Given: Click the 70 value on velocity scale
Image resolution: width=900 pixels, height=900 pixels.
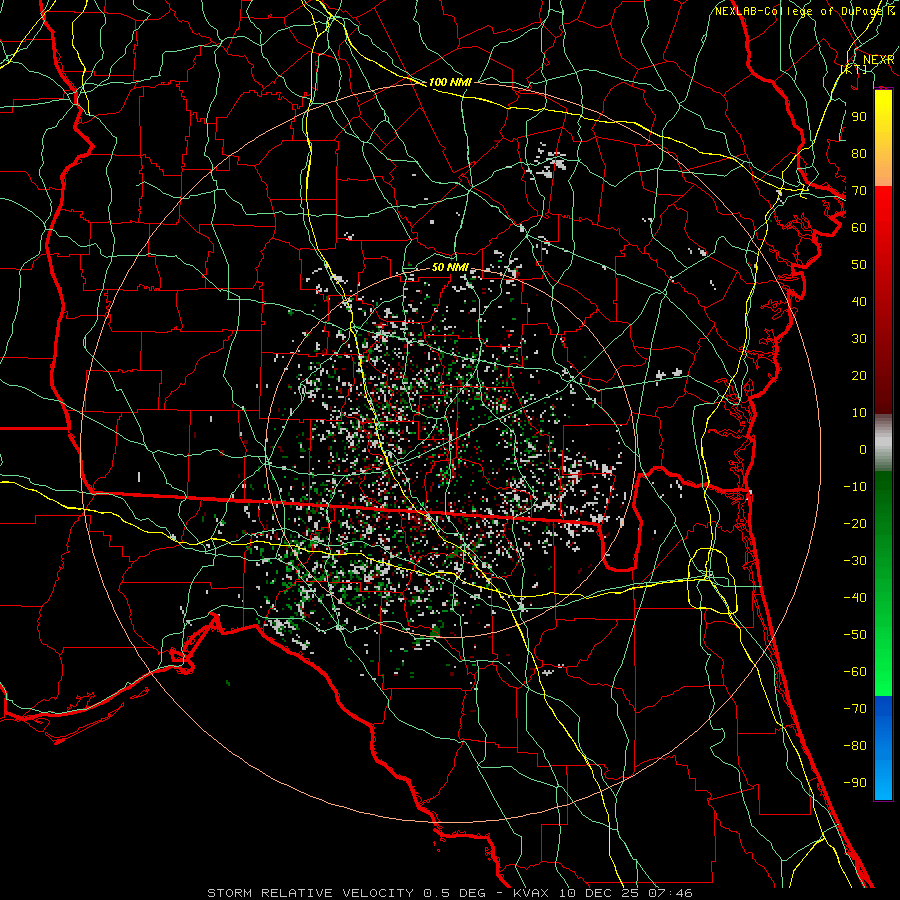Looking at the screenshot, I should [859, 191].
